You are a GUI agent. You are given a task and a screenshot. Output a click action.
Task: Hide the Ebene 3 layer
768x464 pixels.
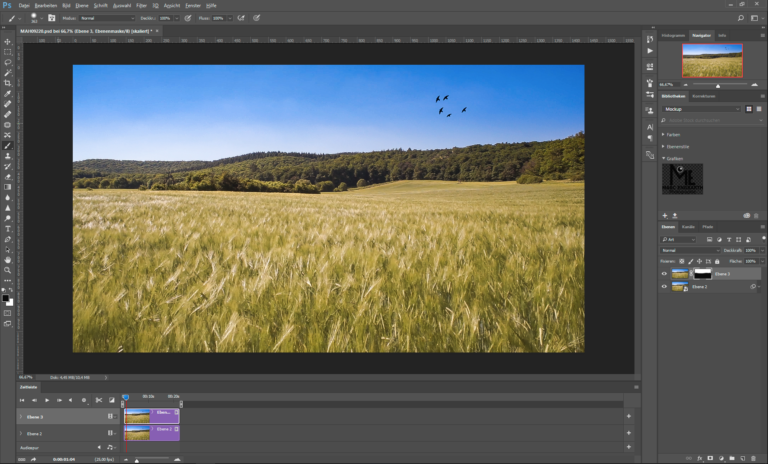(x=664, y=274)
